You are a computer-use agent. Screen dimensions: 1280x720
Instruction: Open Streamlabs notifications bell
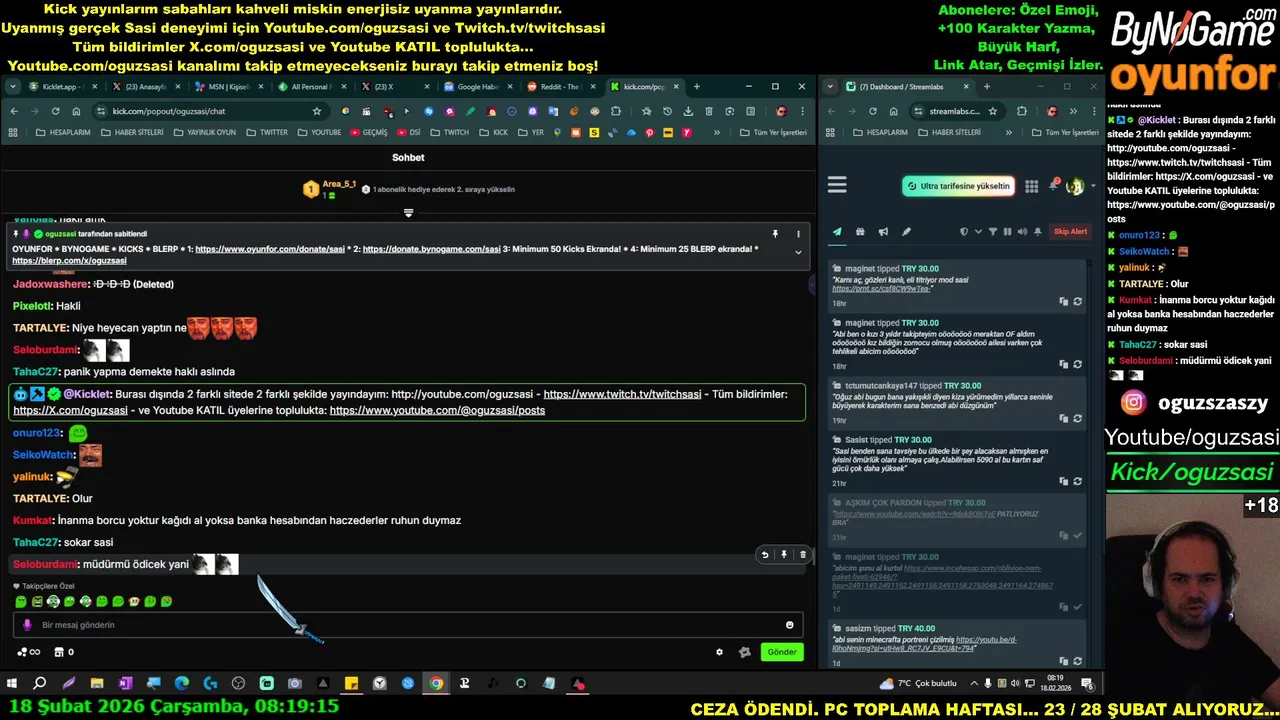(x=1053, y=186)
